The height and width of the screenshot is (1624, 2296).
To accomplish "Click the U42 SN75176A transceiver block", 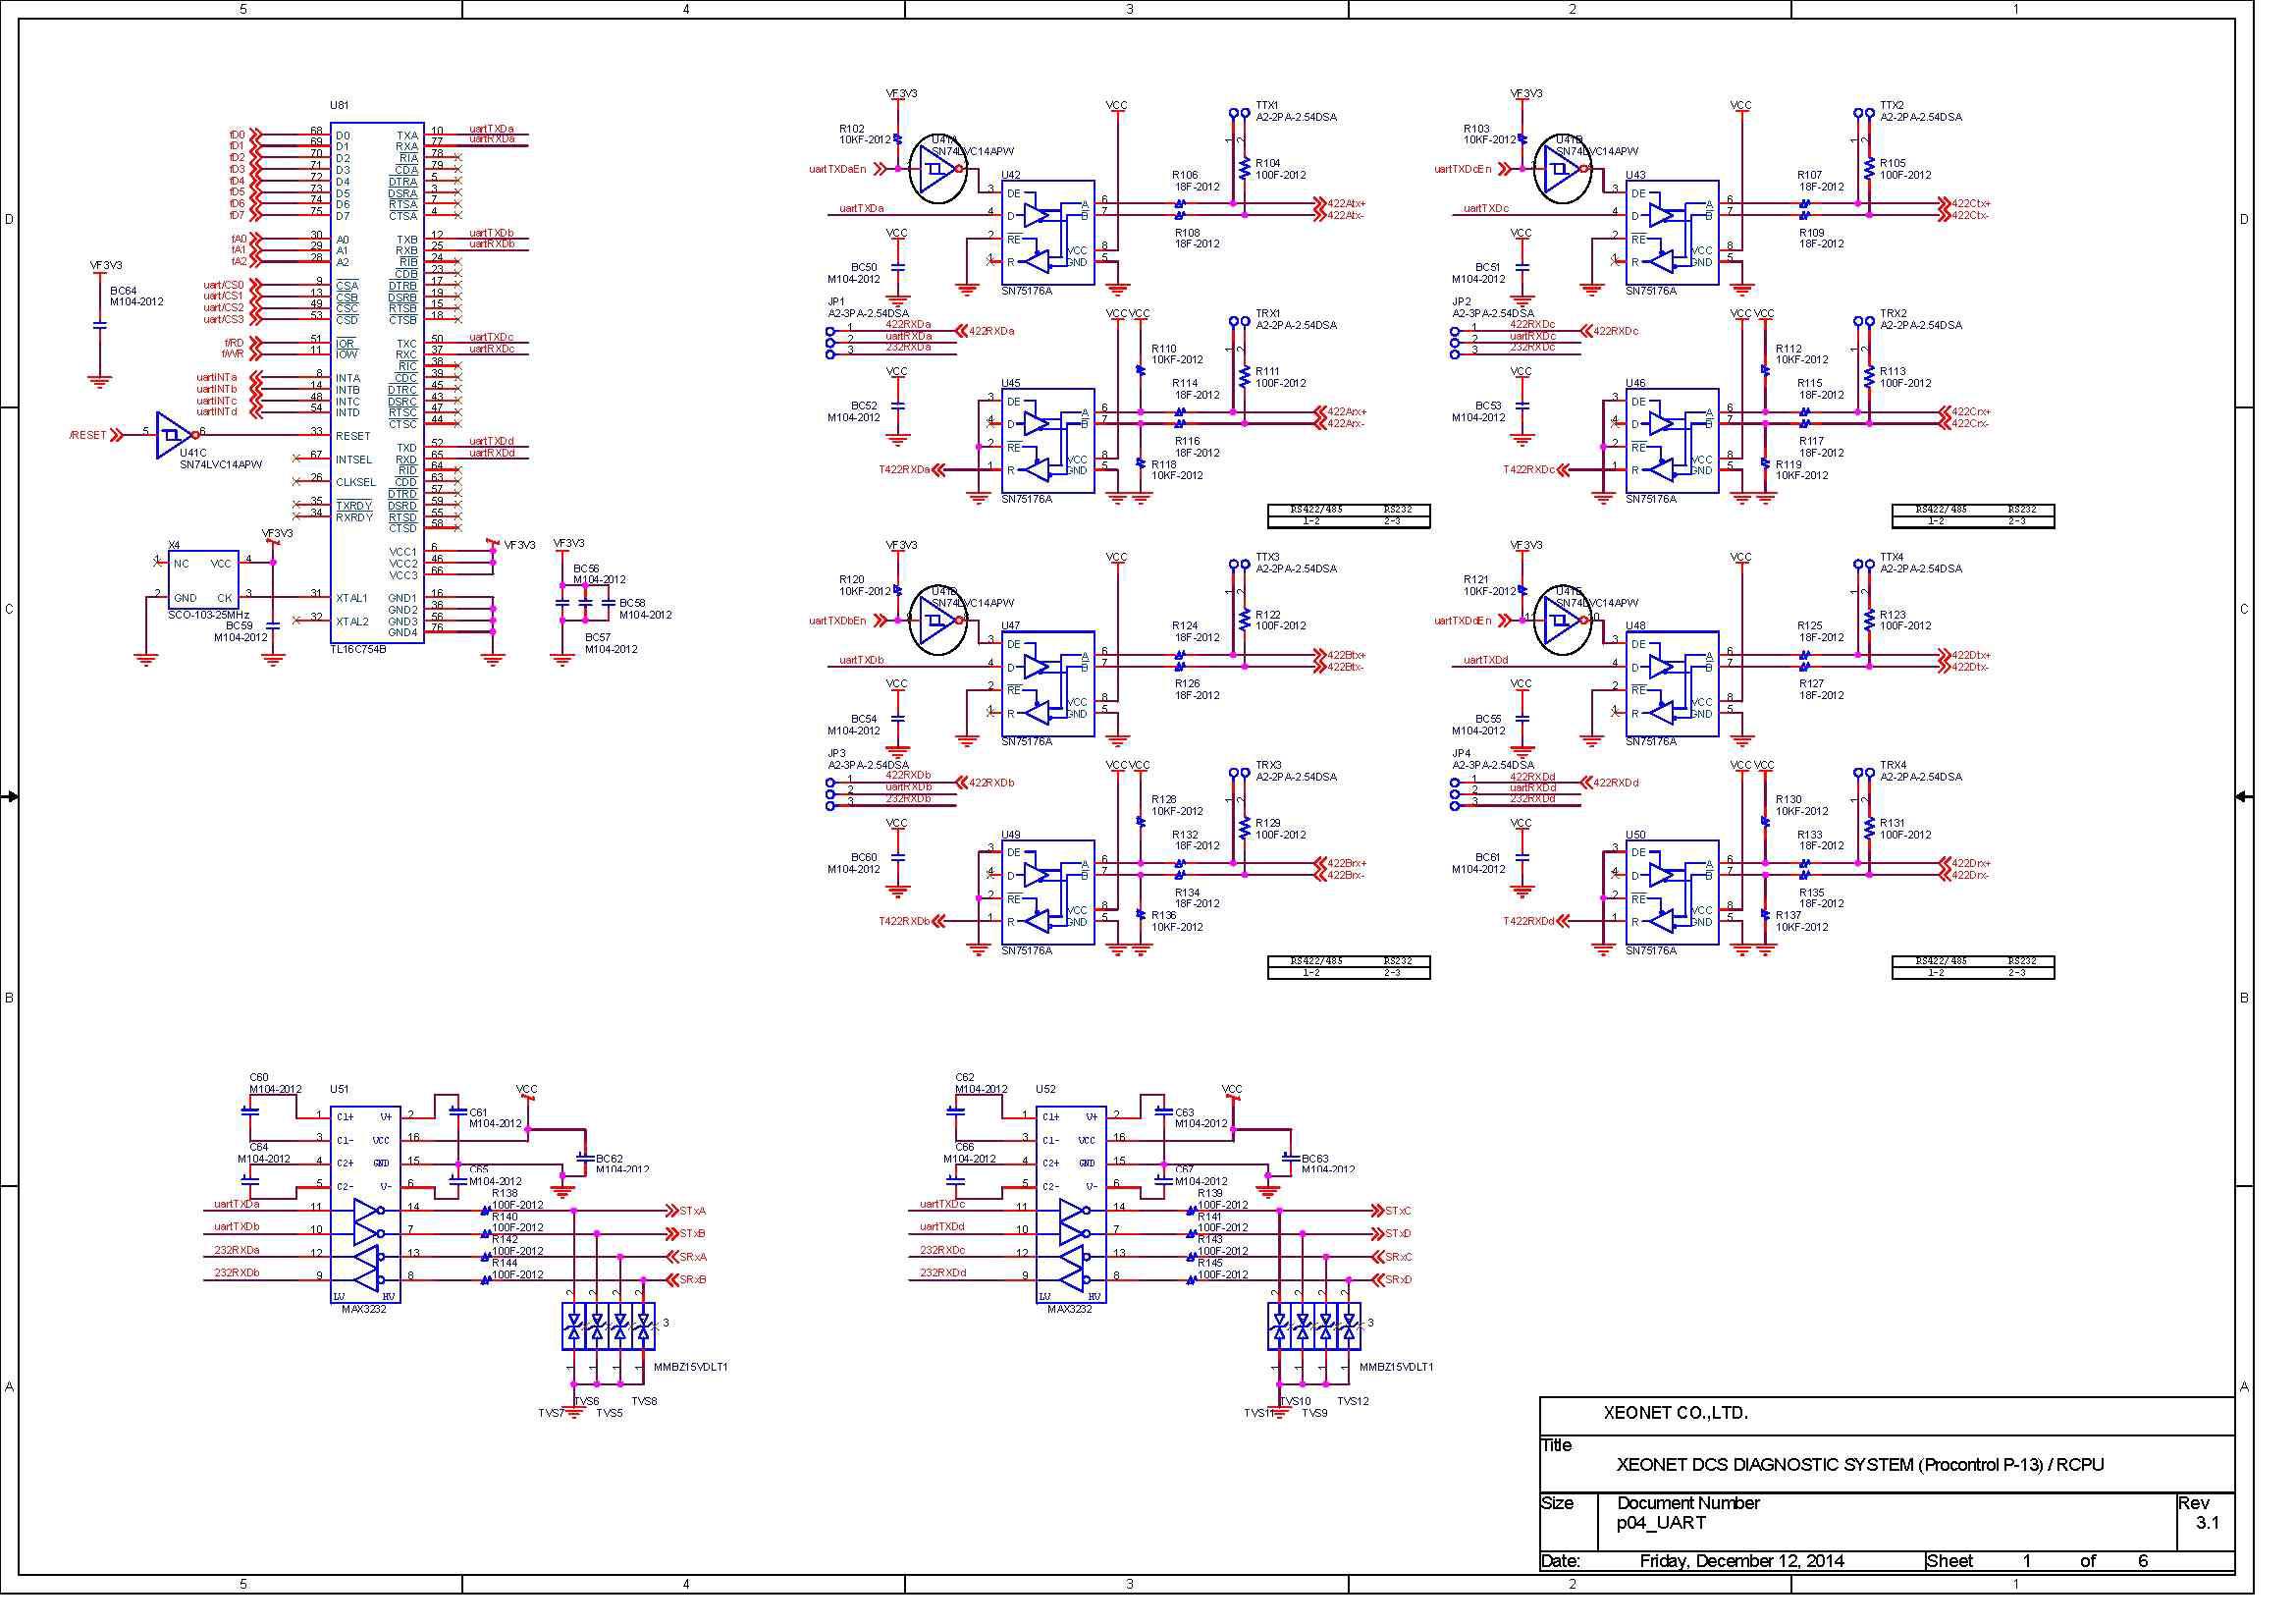I will [1047, 233].
